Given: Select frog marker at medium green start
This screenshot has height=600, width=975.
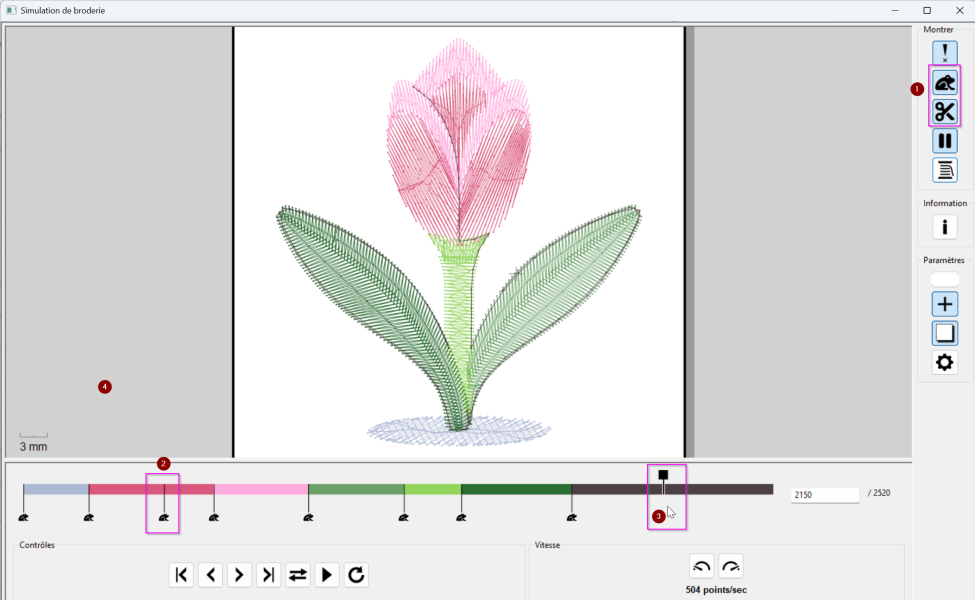Looking at the screenshot, I should point(308,517).
